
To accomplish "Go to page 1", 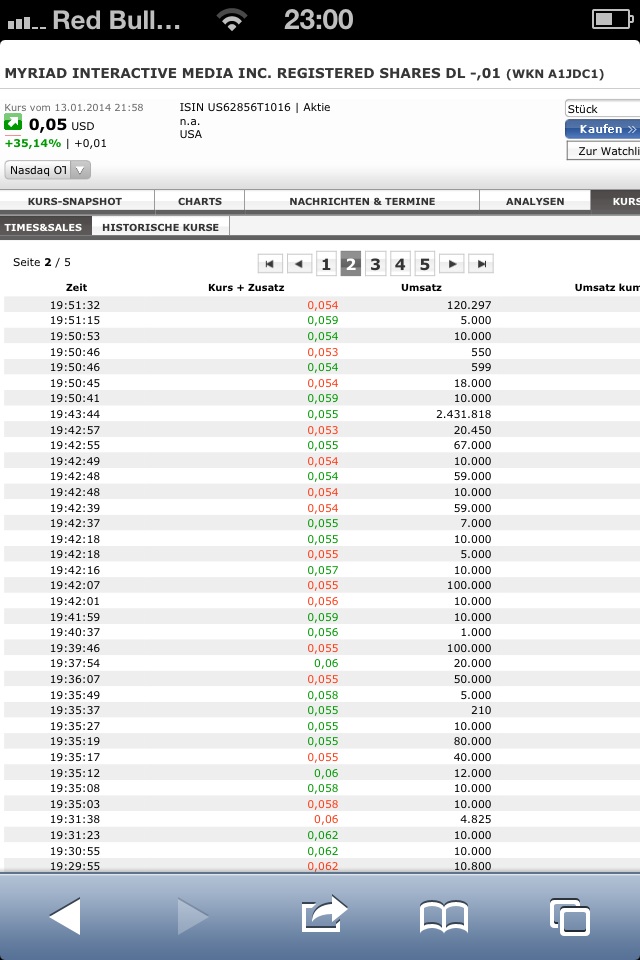I will [326, 264].
